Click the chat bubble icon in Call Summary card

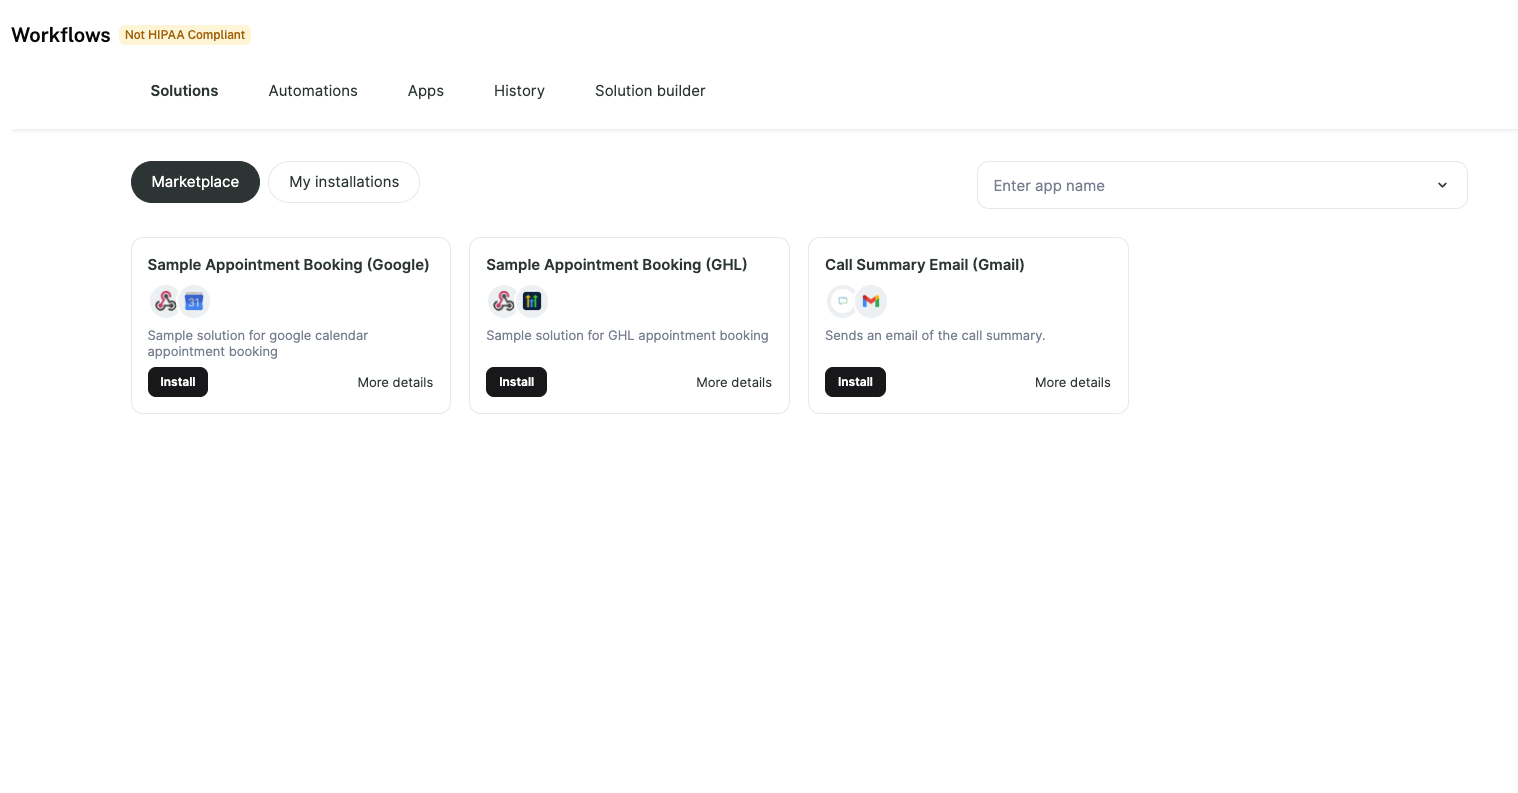point(842,301)
